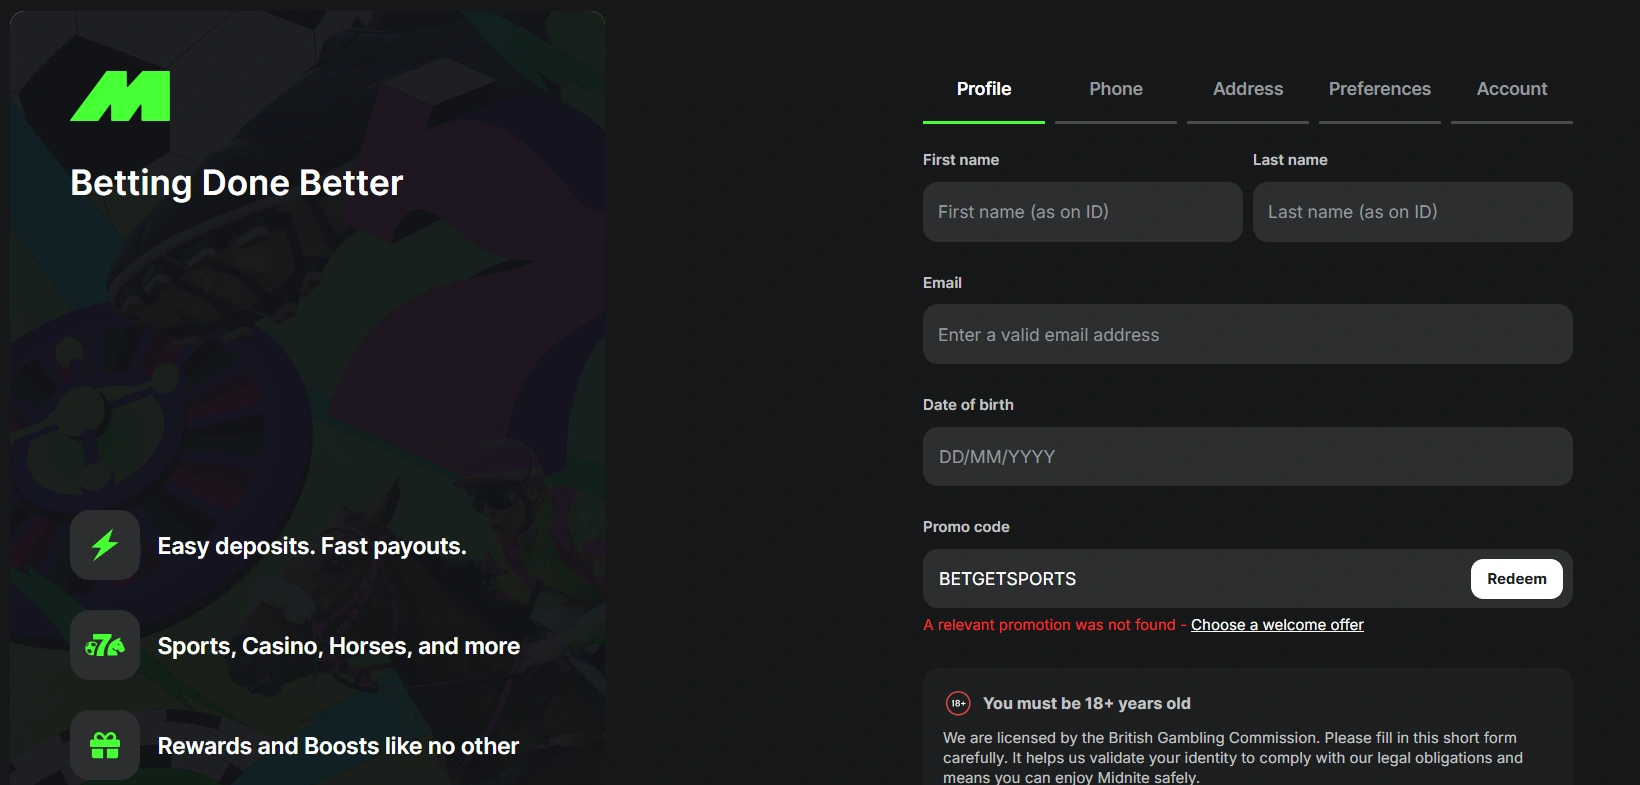Click the 'Rewards and Boosts like no other' text
The width and height of the screenshot is (1640, 785).
(x=338, y=746)
